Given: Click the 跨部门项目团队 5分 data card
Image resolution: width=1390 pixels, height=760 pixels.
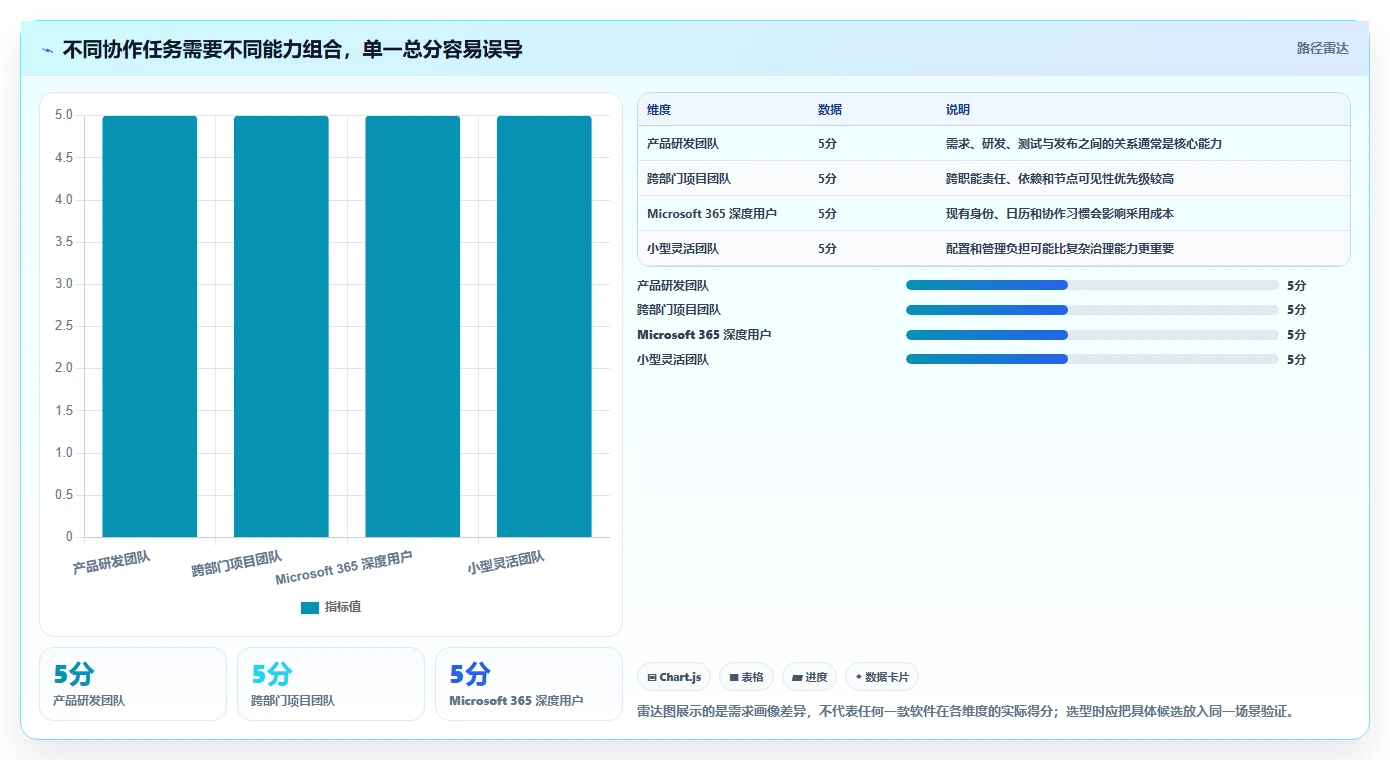Looking at the screenshot, I should (331, 684).
